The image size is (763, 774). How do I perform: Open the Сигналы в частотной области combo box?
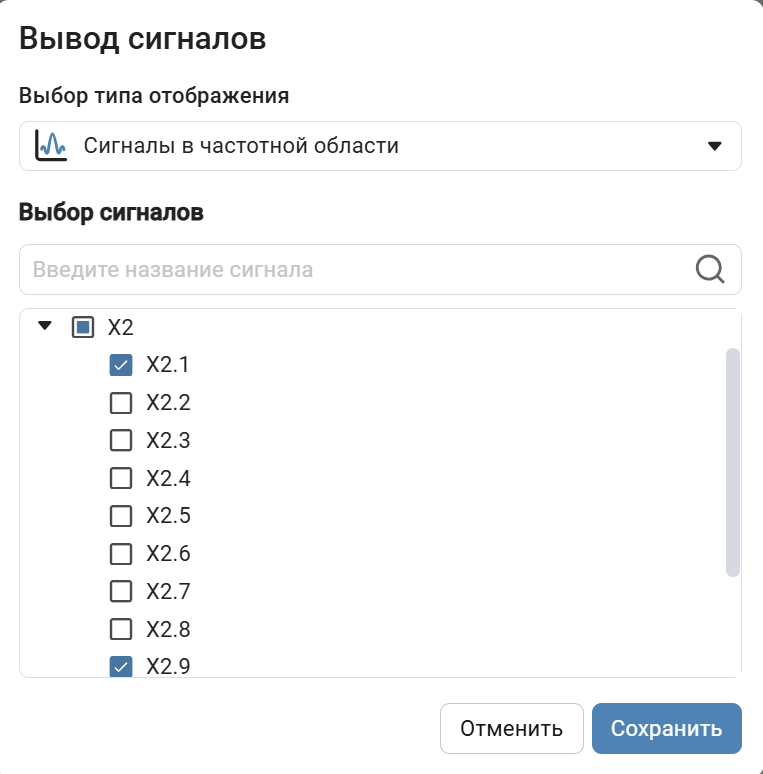(380, 146)
